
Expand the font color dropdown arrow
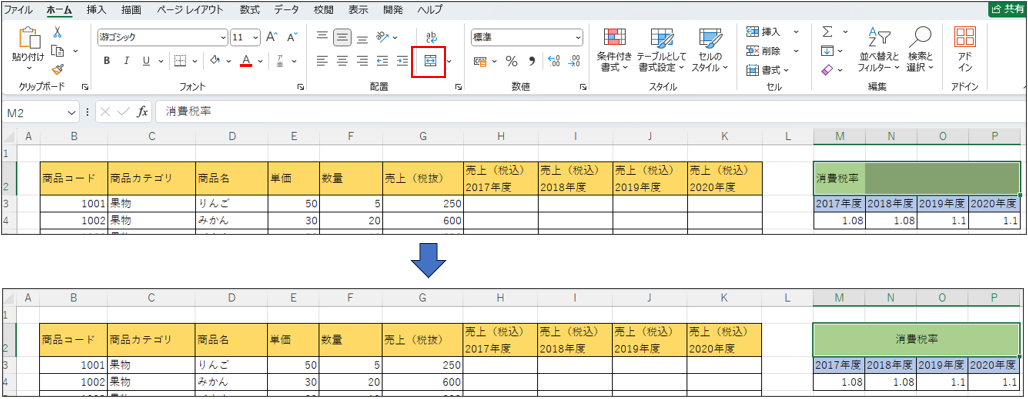pyautogui.click(x=260, y=61)
